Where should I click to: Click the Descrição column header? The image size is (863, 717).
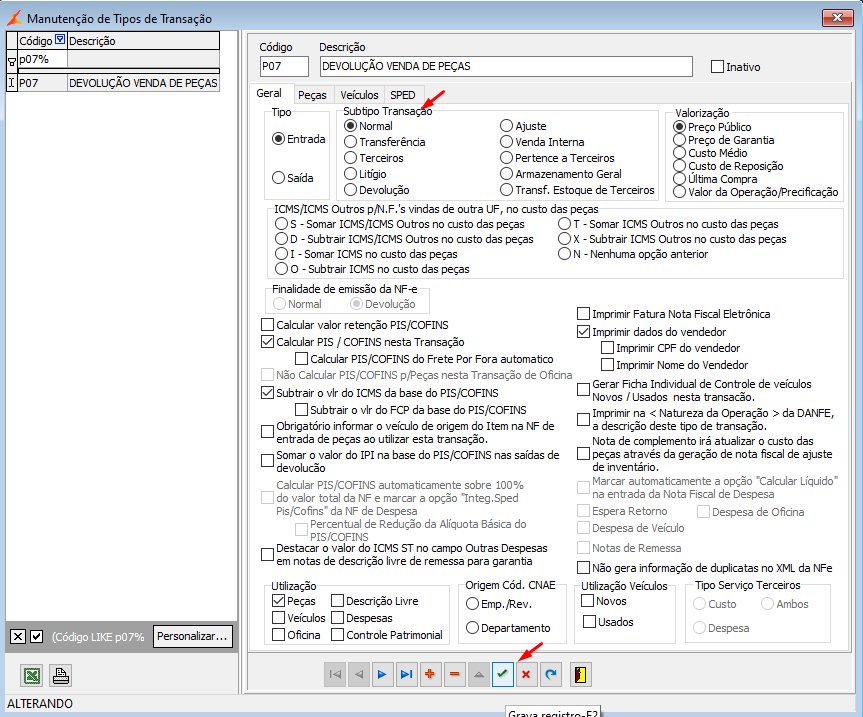pyautogui.click(x=143, y=41)
